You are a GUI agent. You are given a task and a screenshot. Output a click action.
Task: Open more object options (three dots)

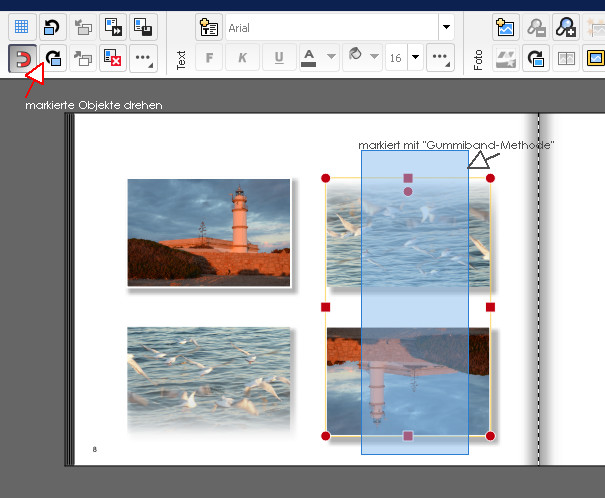[143, 59]
